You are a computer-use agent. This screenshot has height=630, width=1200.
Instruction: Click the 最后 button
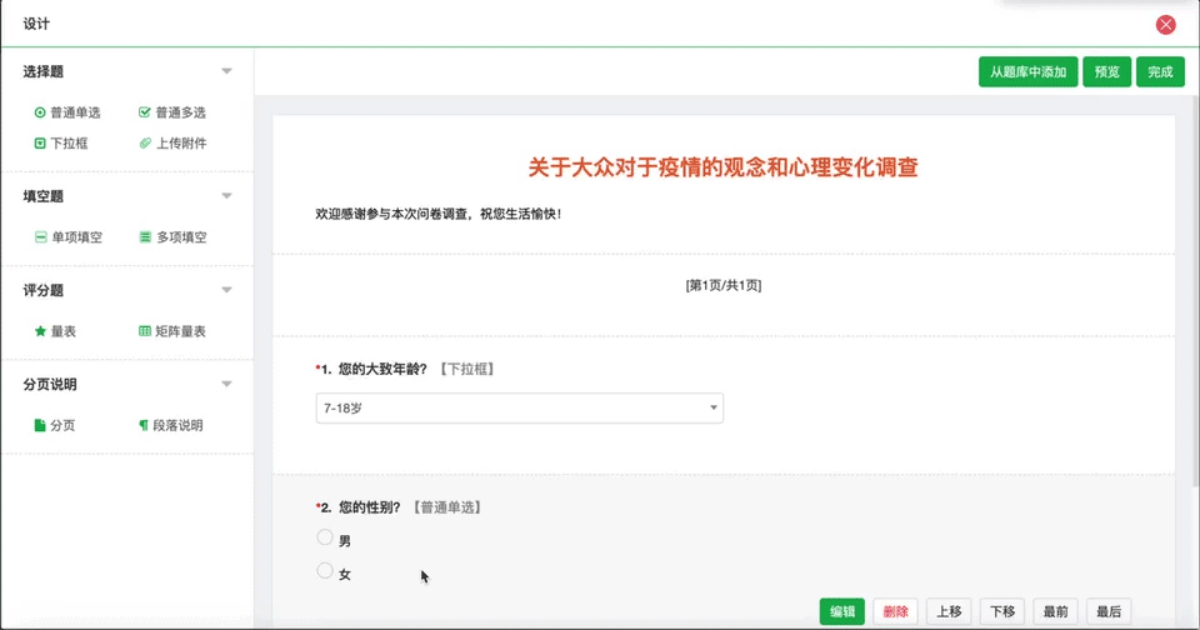(1108, 612)
